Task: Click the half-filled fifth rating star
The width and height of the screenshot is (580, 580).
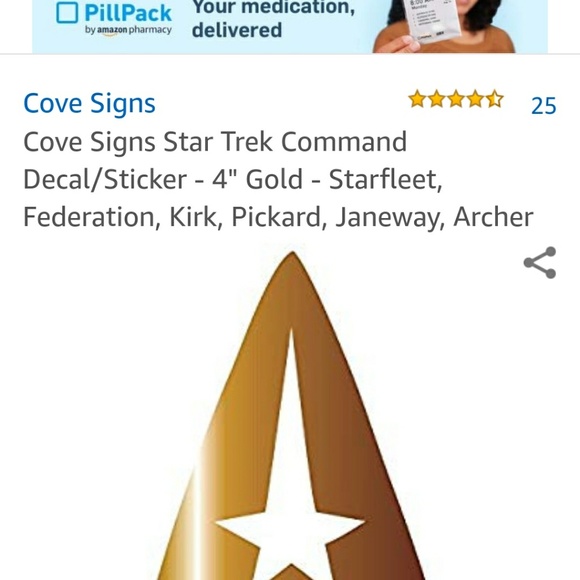Action: 495,99
